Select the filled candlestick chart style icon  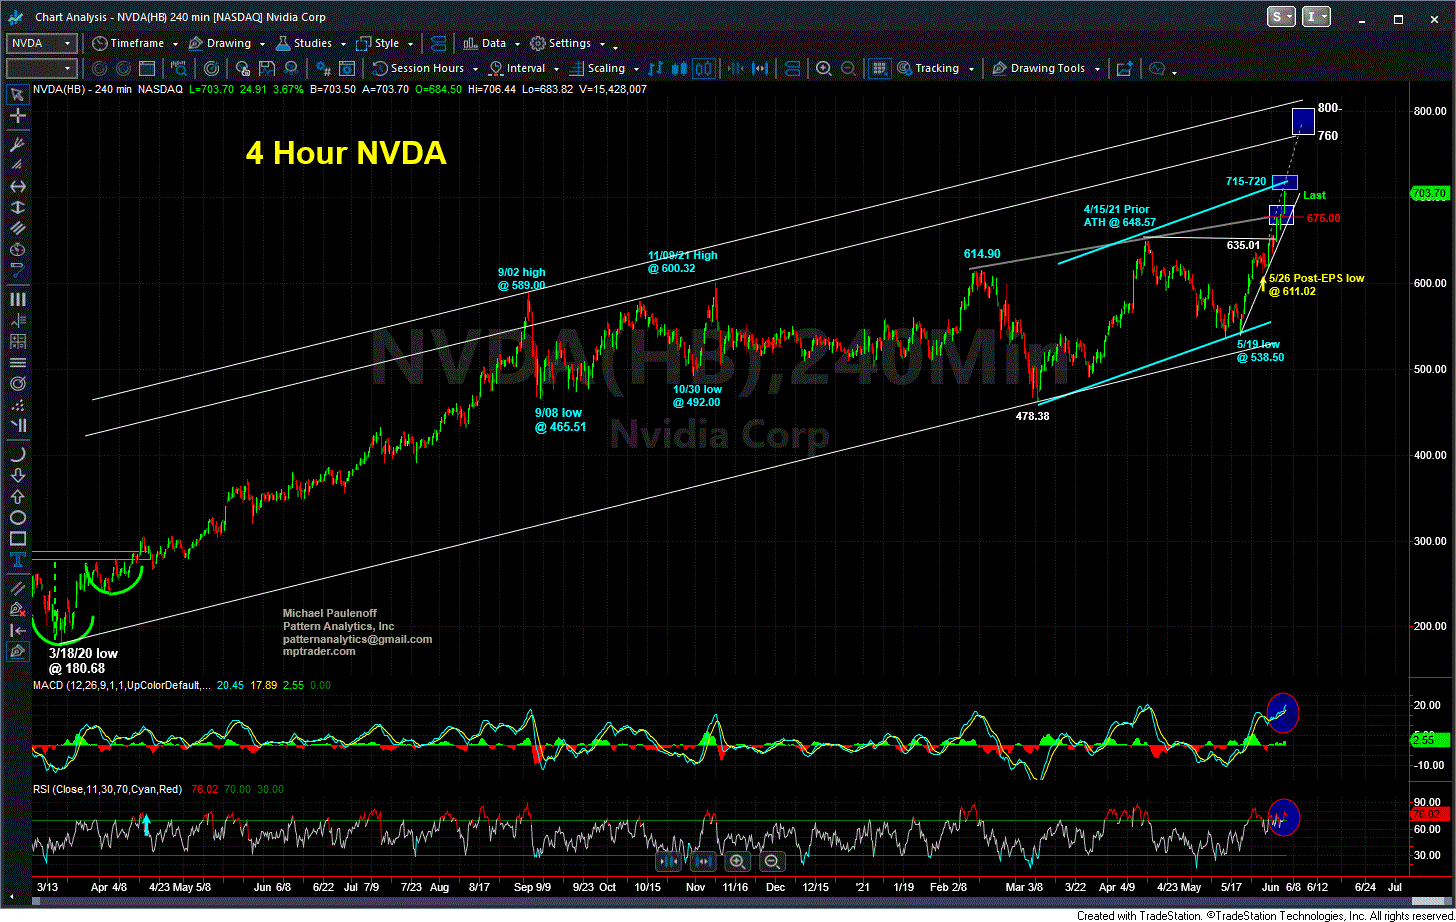(x=679, y=68)
